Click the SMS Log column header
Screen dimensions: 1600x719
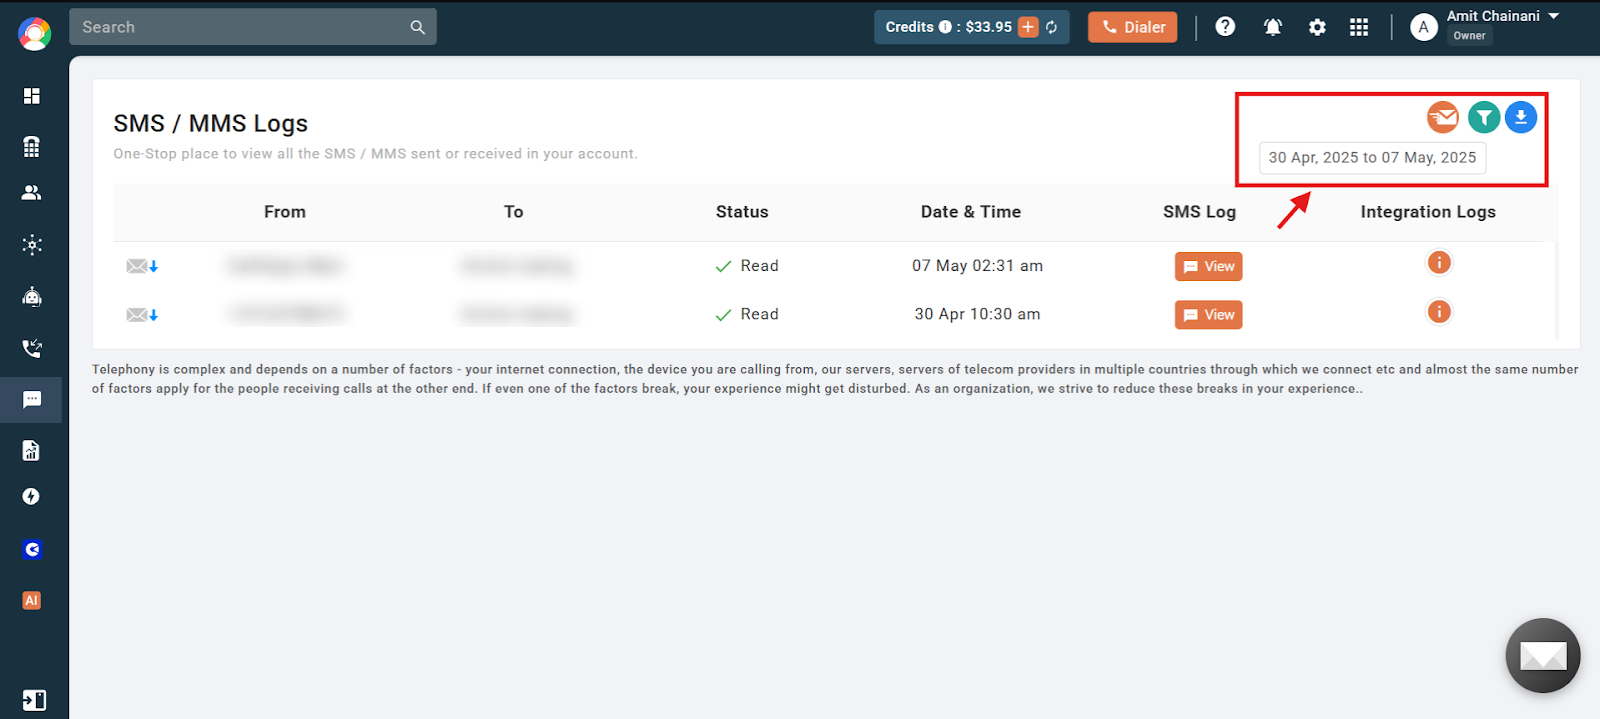pyautogui.click(x=1199, y=212)
